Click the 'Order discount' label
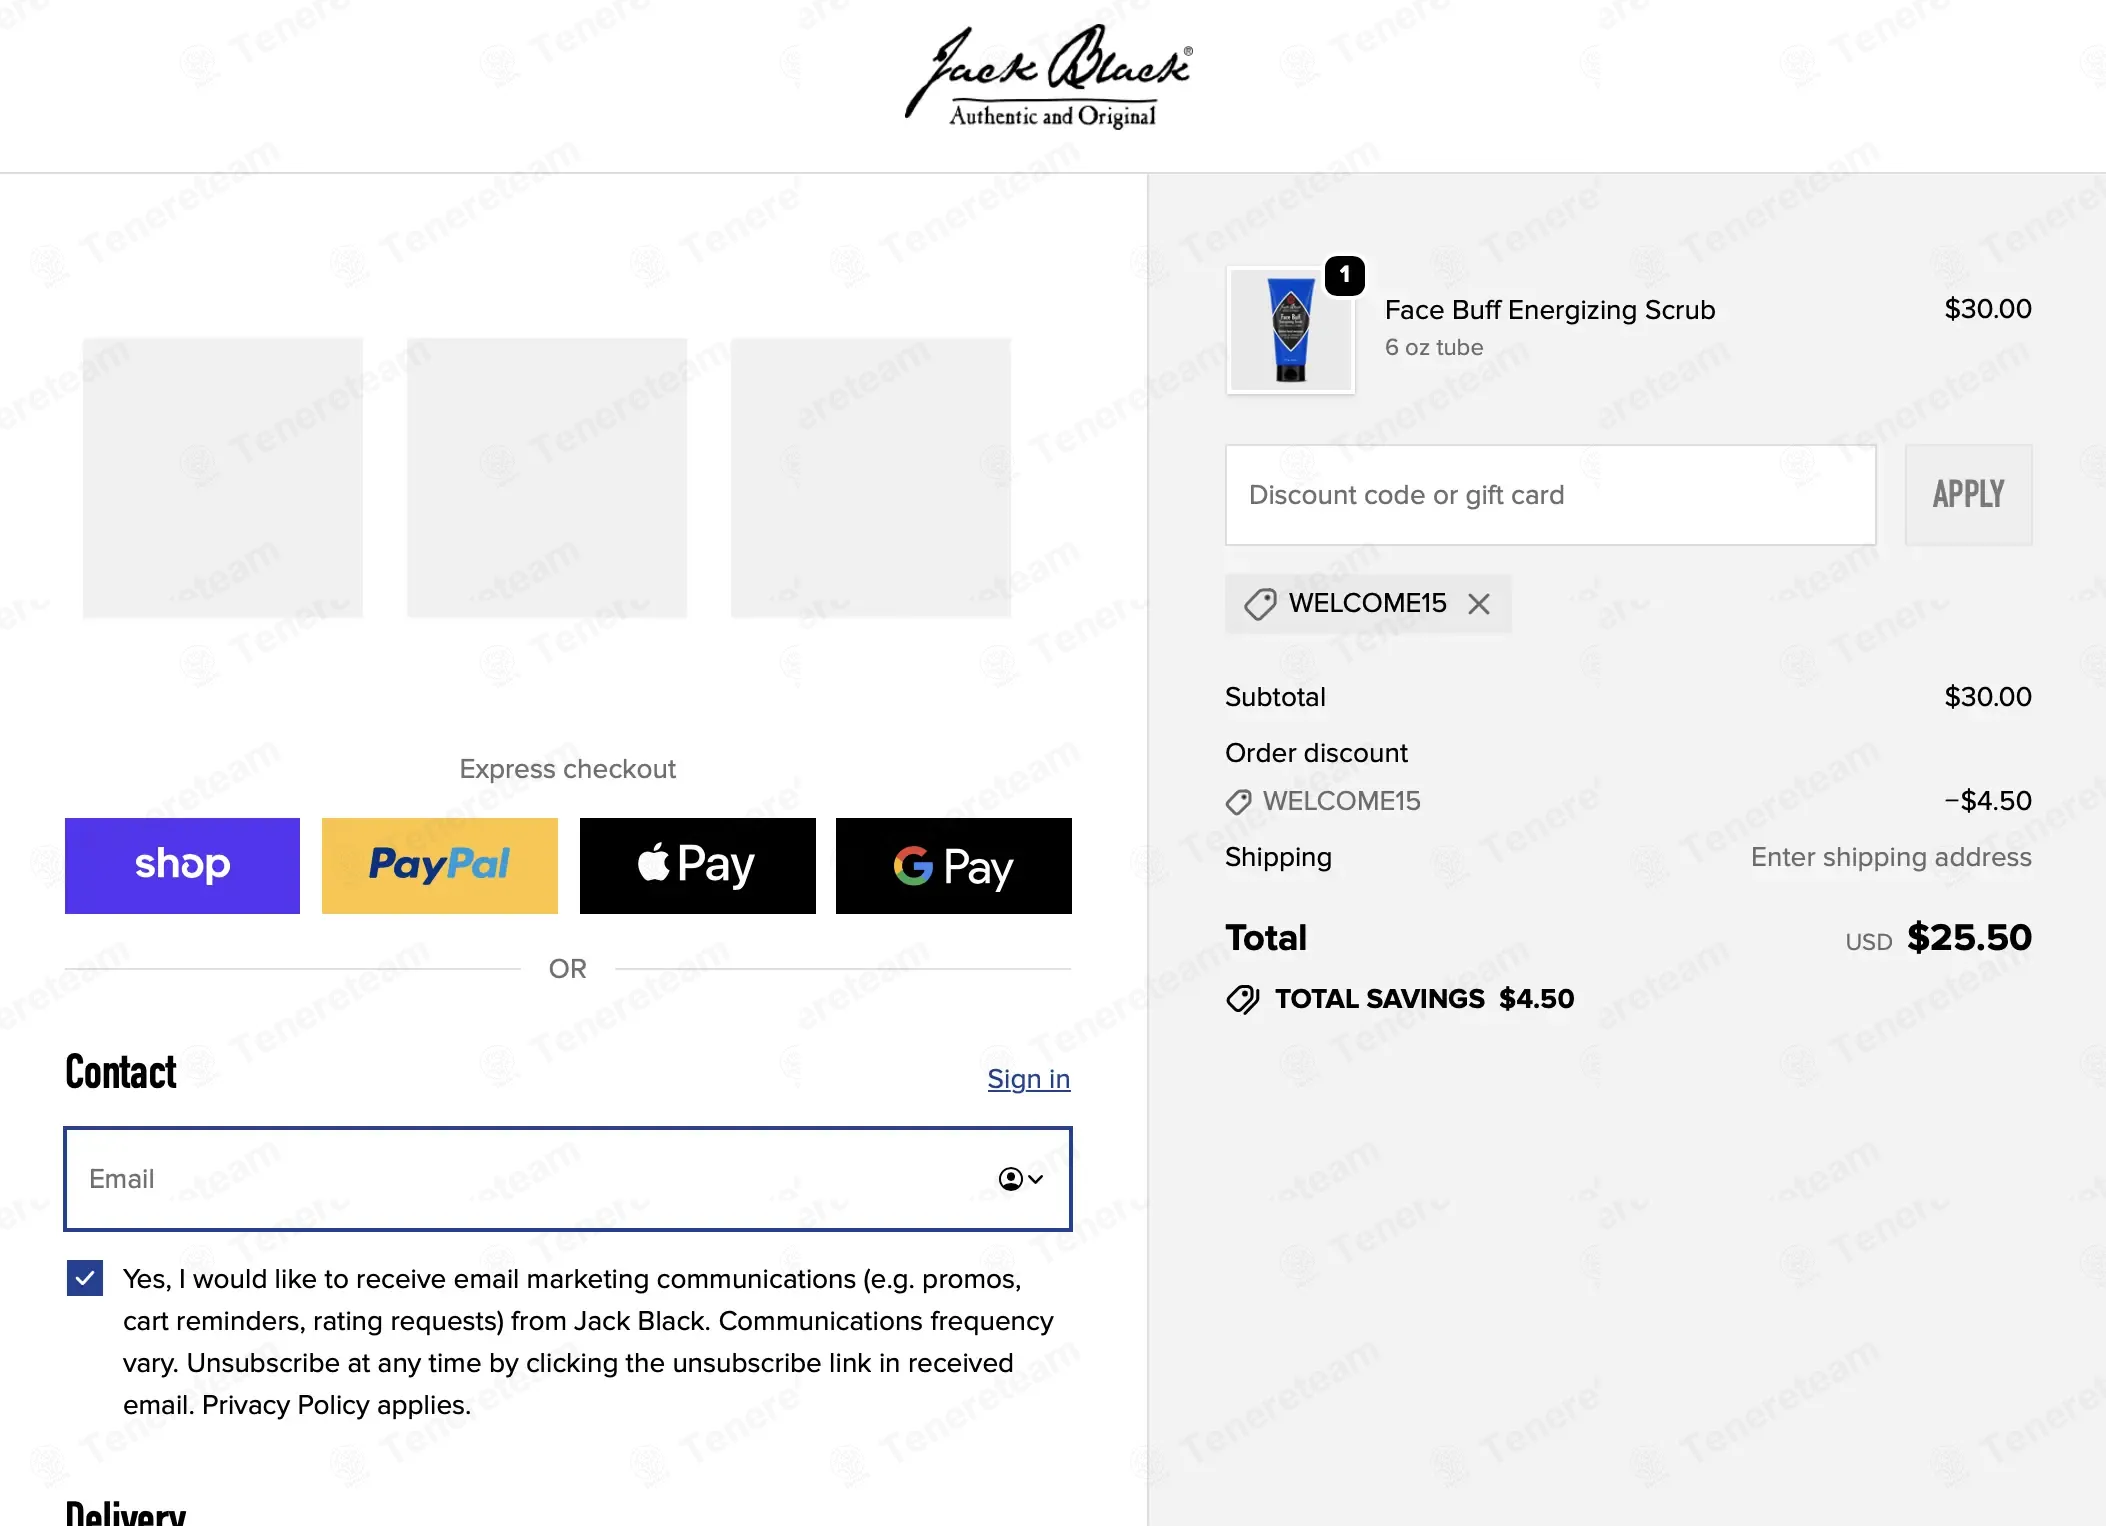The image size is (2106, 1526). click(1316, 753)
